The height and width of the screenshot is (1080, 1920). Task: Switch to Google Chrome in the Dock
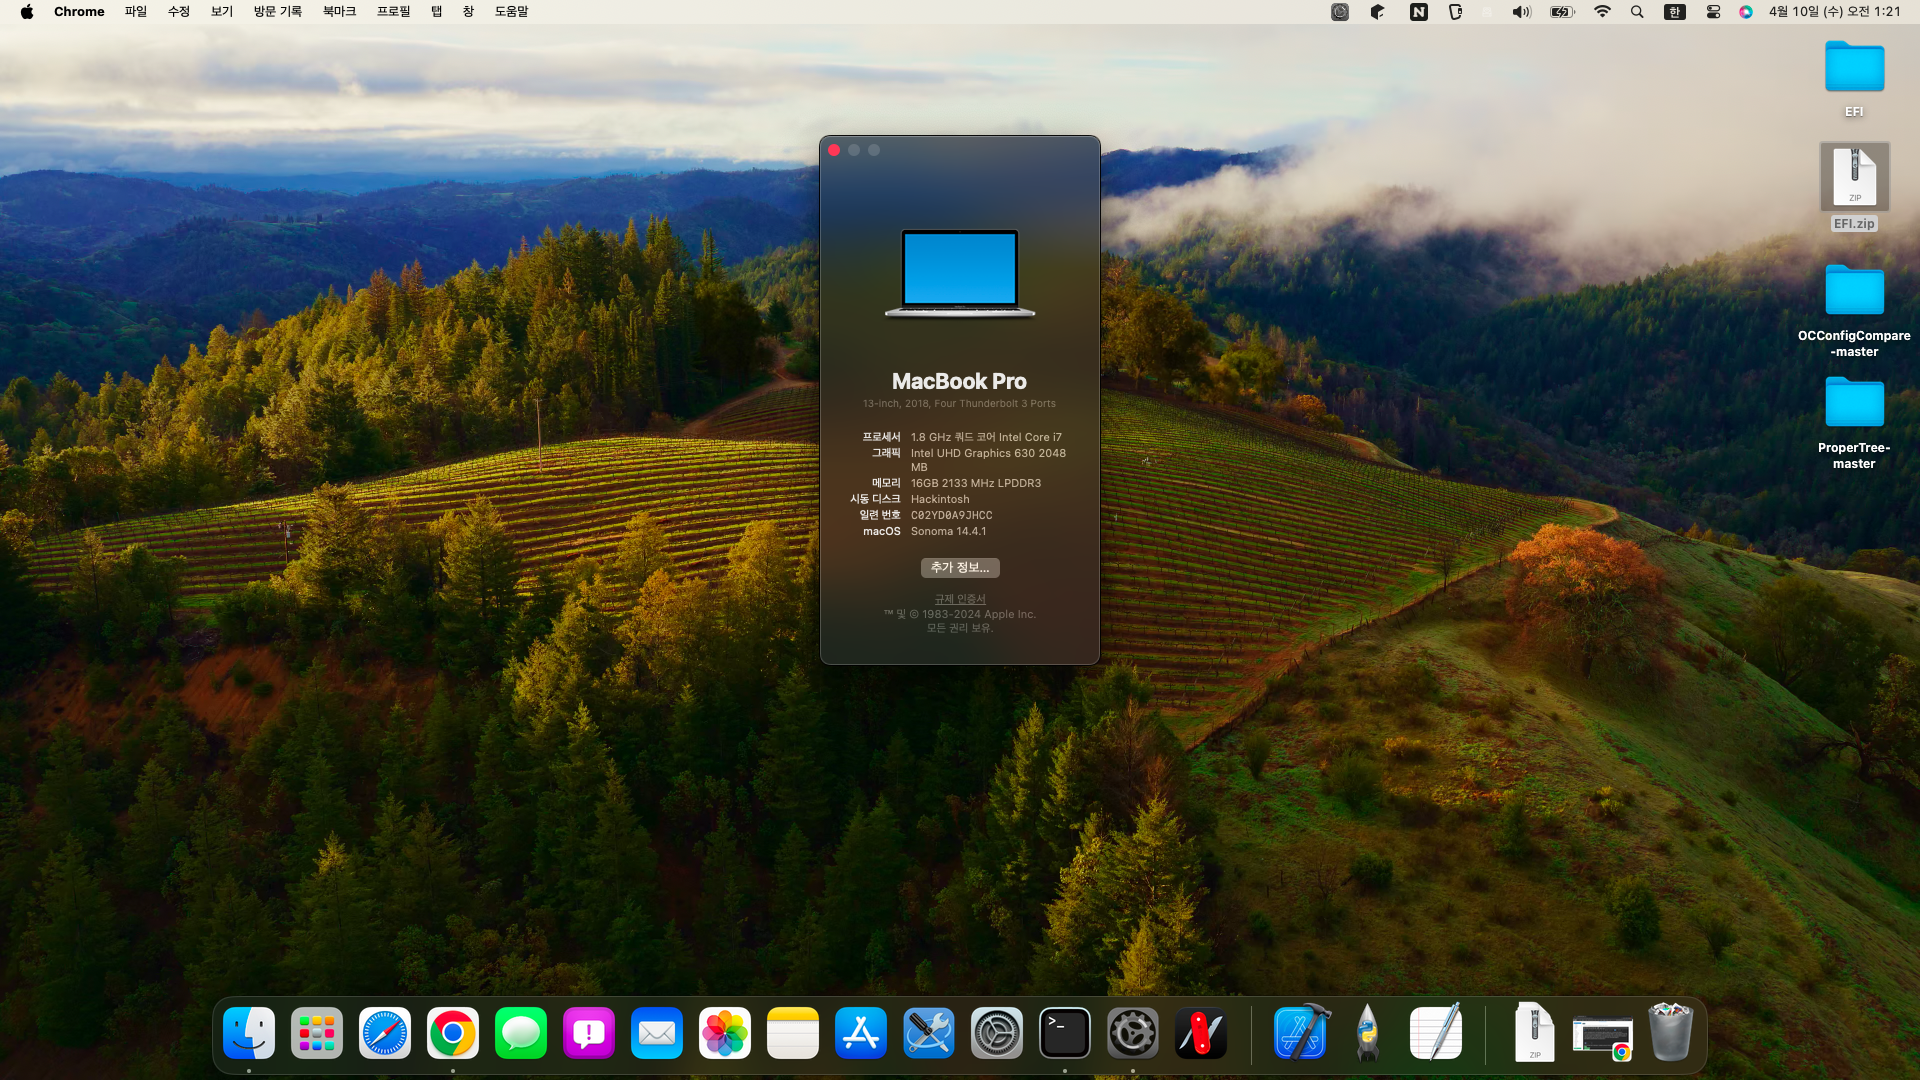pyautogui.click(x=453, y=1033)
